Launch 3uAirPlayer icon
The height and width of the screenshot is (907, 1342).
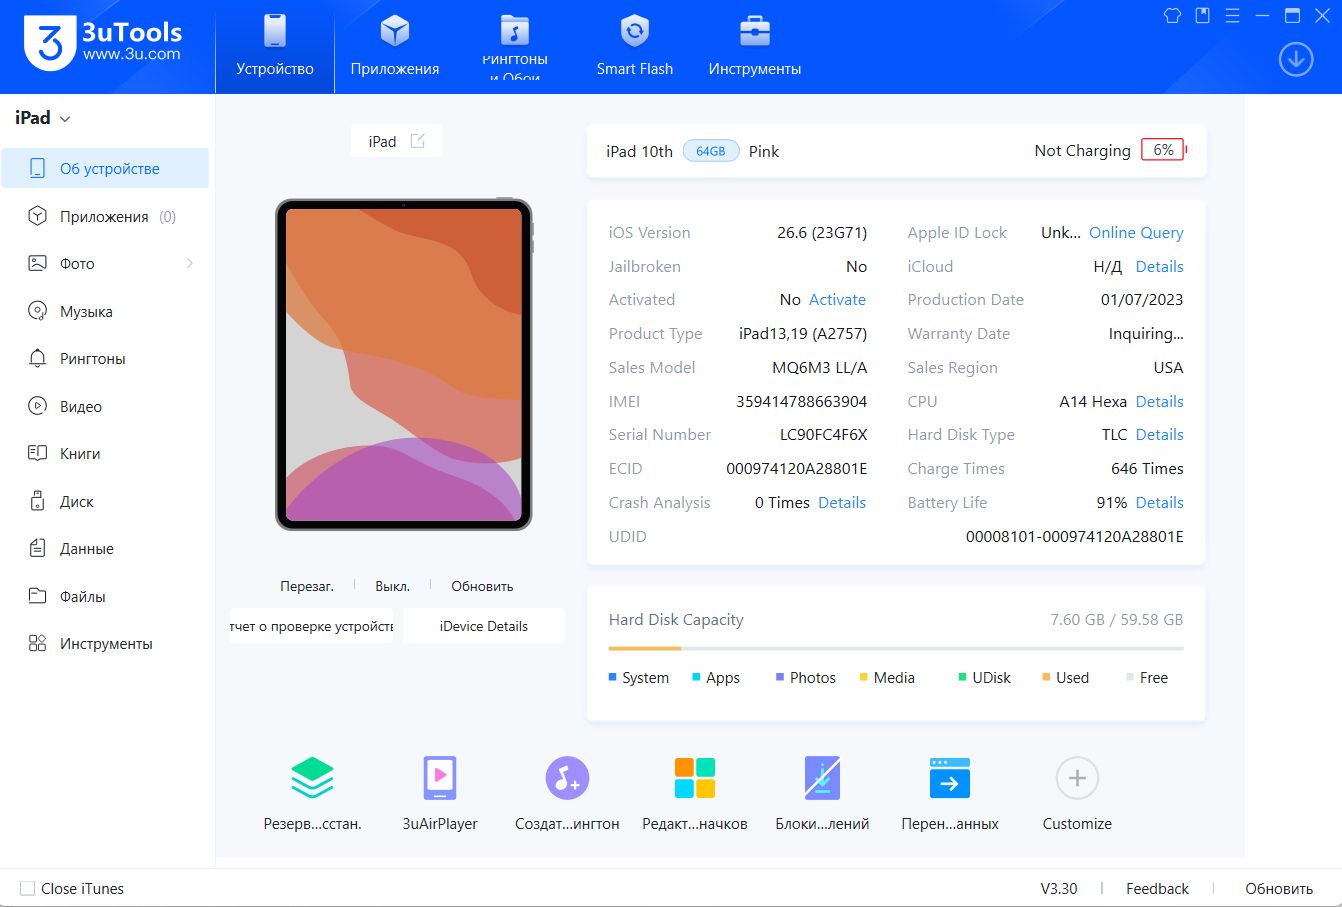440,777
